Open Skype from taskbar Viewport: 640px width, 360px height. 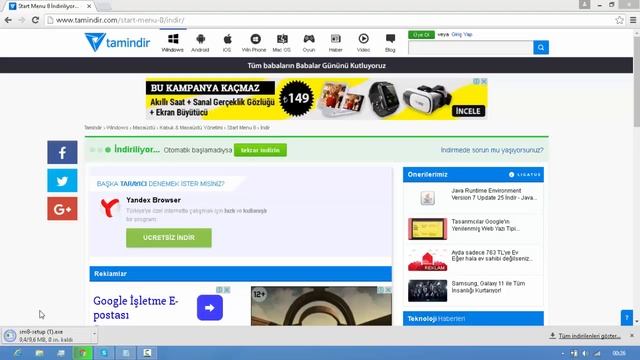point(104,353)
